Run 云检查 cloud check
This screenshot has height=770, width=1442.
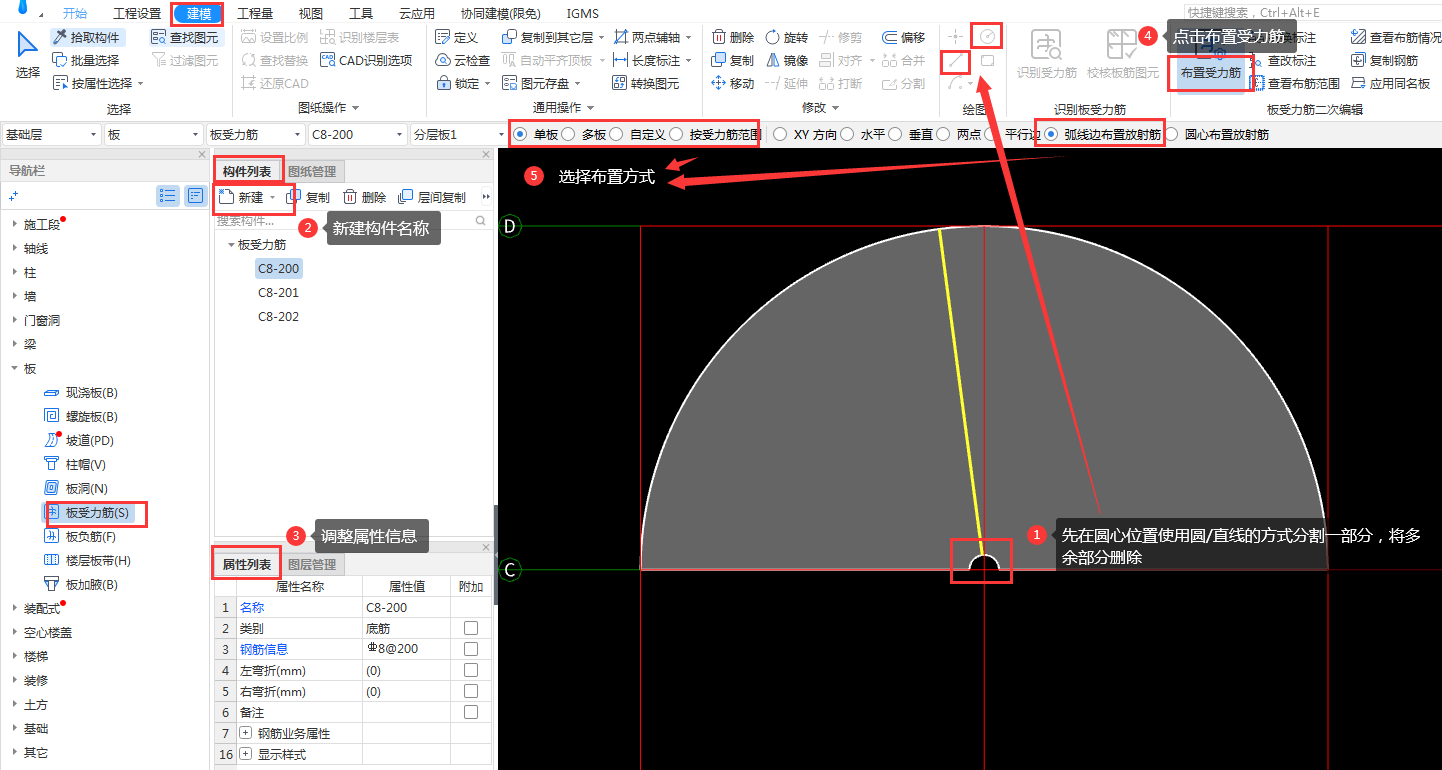(464, 60)
